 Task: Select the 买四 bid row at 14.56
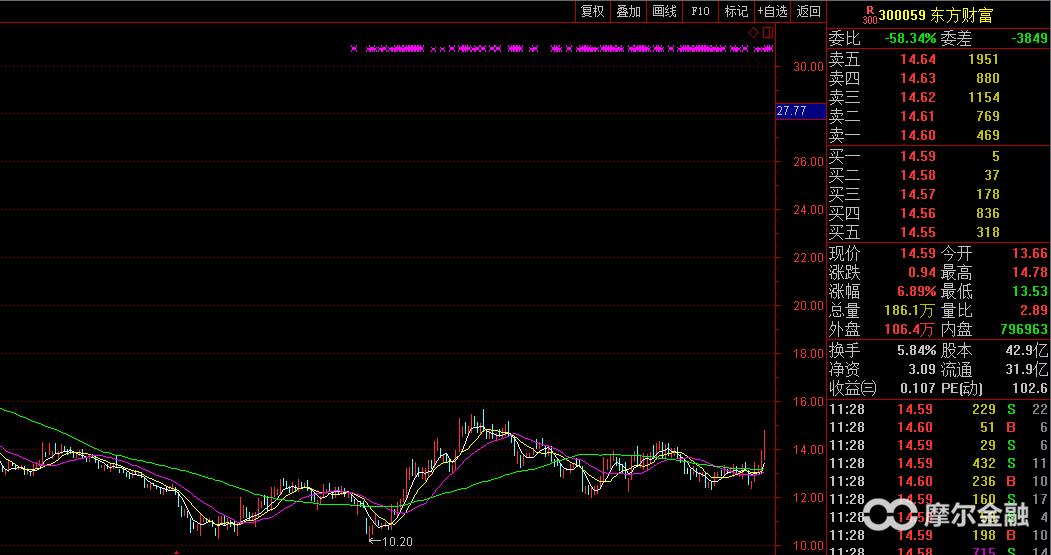click(x=938, y=213)
